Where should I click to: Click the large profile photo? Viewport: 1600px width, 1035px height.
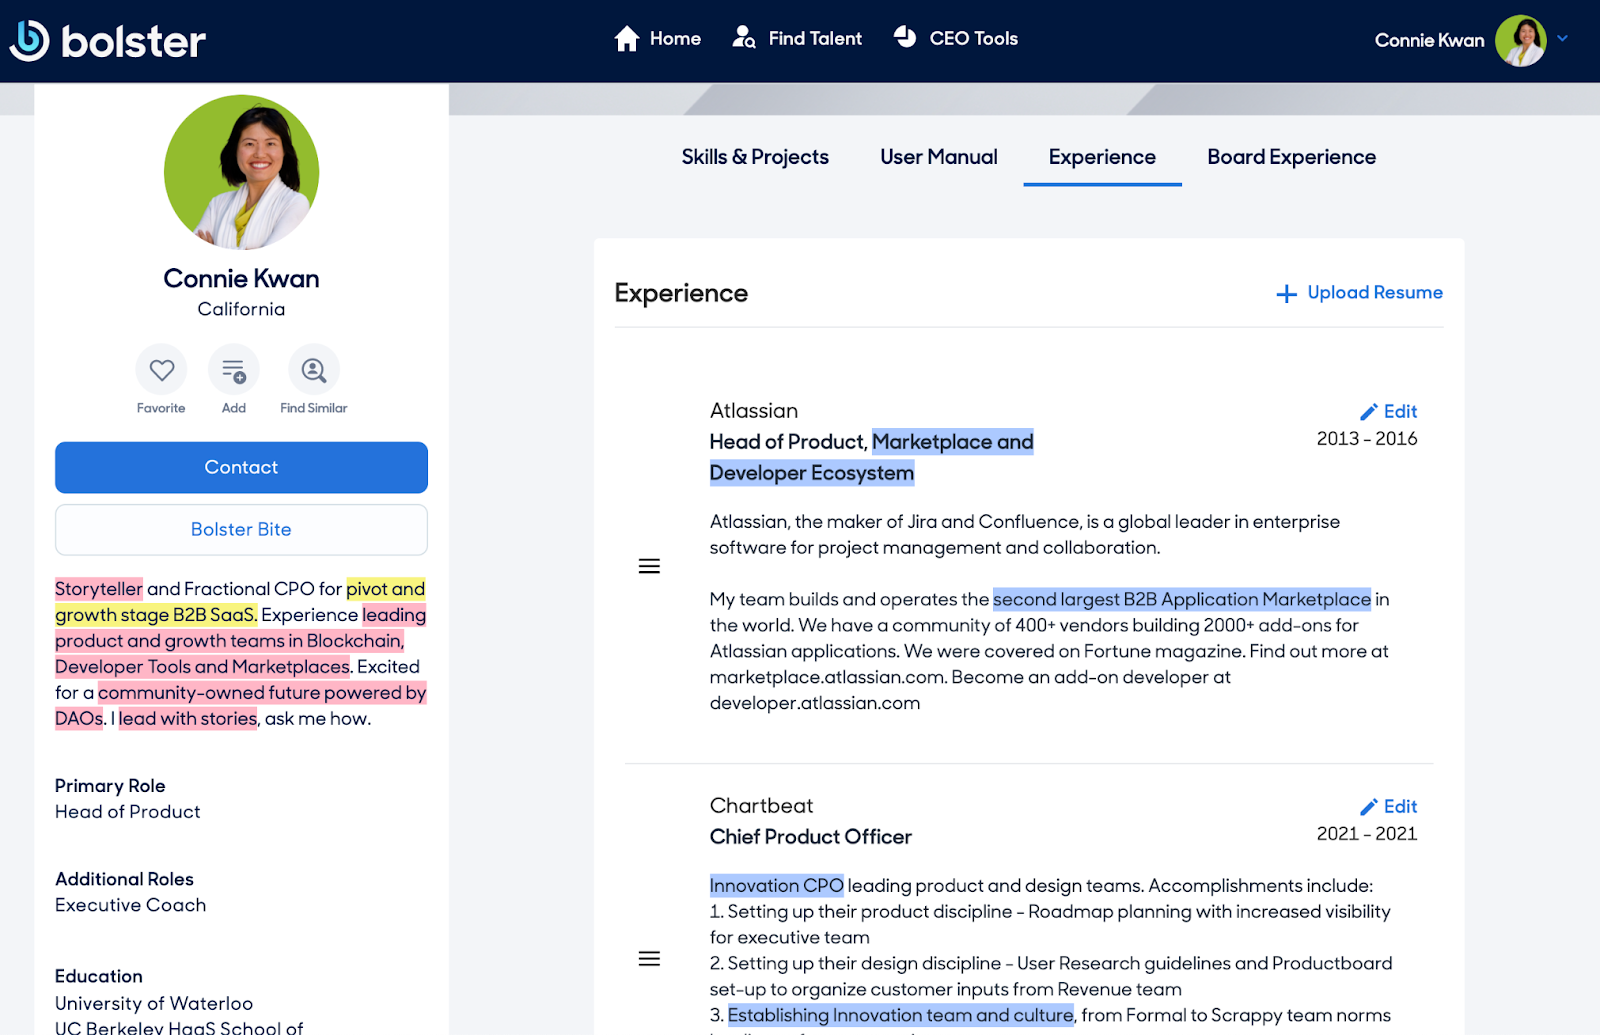[241, 172]
